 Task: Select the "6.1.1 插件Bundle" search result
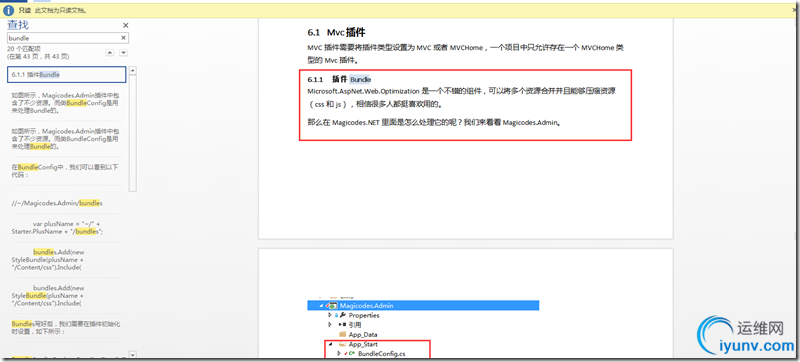pos(67,74)
